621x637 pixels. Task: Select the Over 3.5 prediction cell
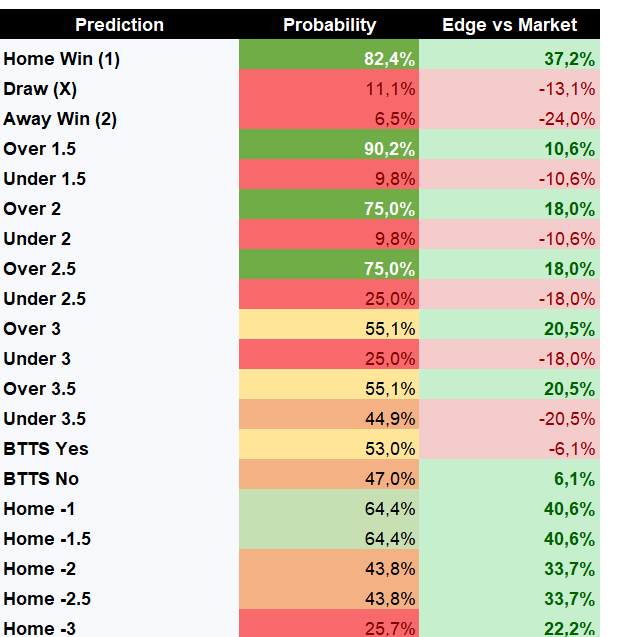pyautogui.click(x=119, y=389)
